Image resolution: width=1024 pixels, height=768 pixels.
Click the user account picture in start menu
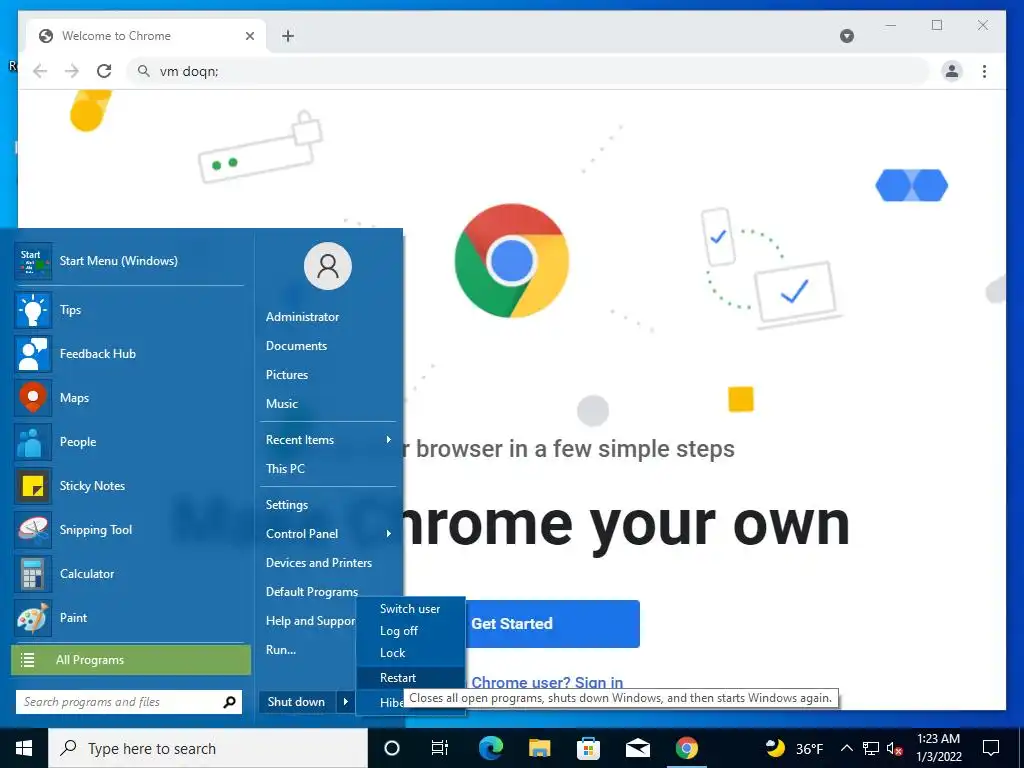(328, 266)
